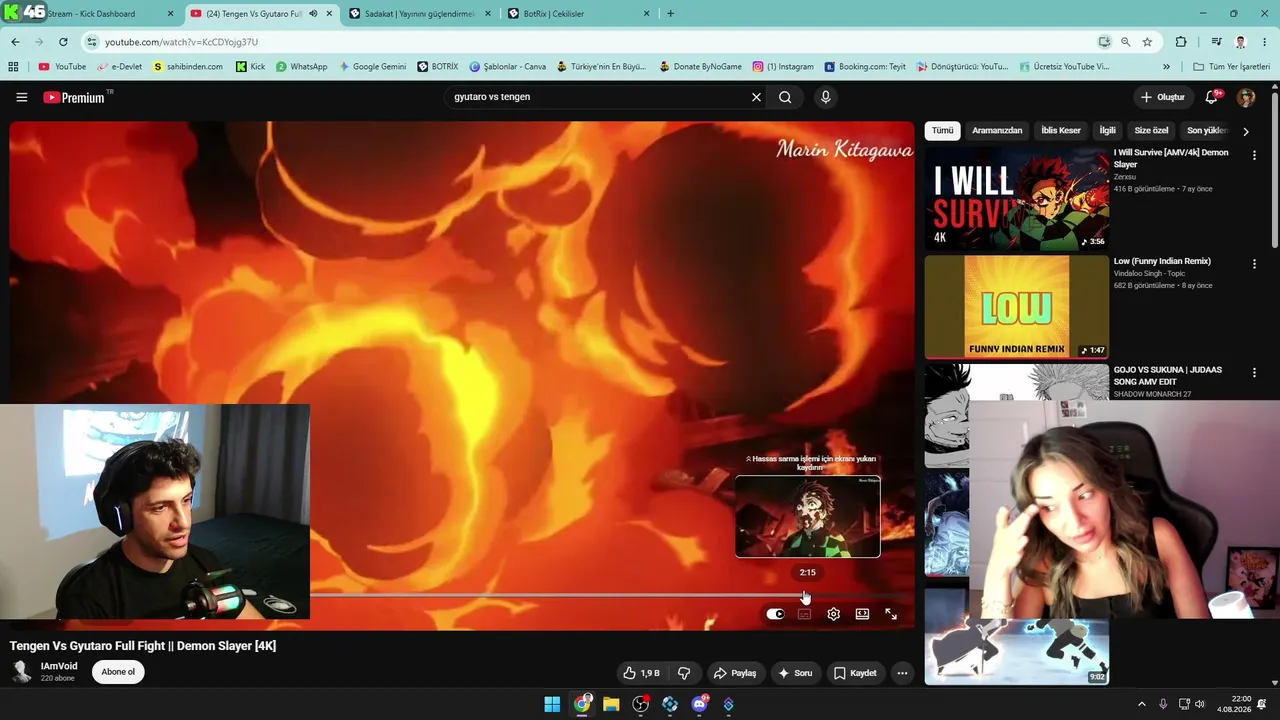1280x720 pixels.
Task: Open the IAmVoid channel link
Action: (x=59, y=666)
